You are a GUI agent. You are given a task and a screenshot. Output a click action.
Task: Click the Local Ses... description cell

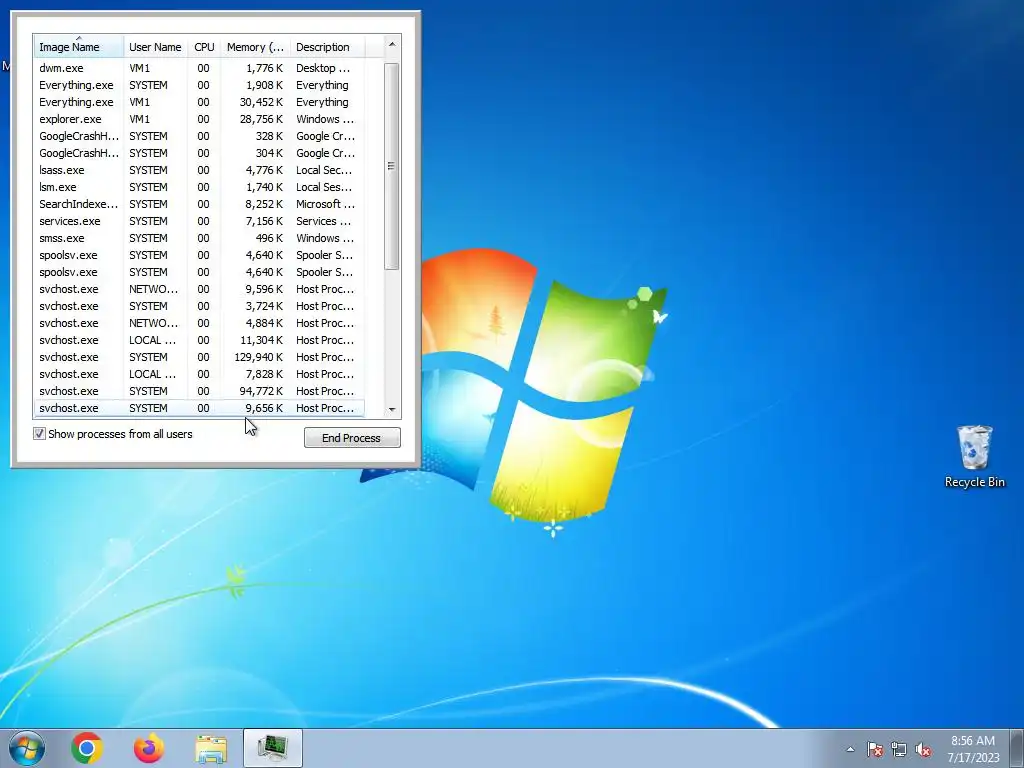point(325,187)
